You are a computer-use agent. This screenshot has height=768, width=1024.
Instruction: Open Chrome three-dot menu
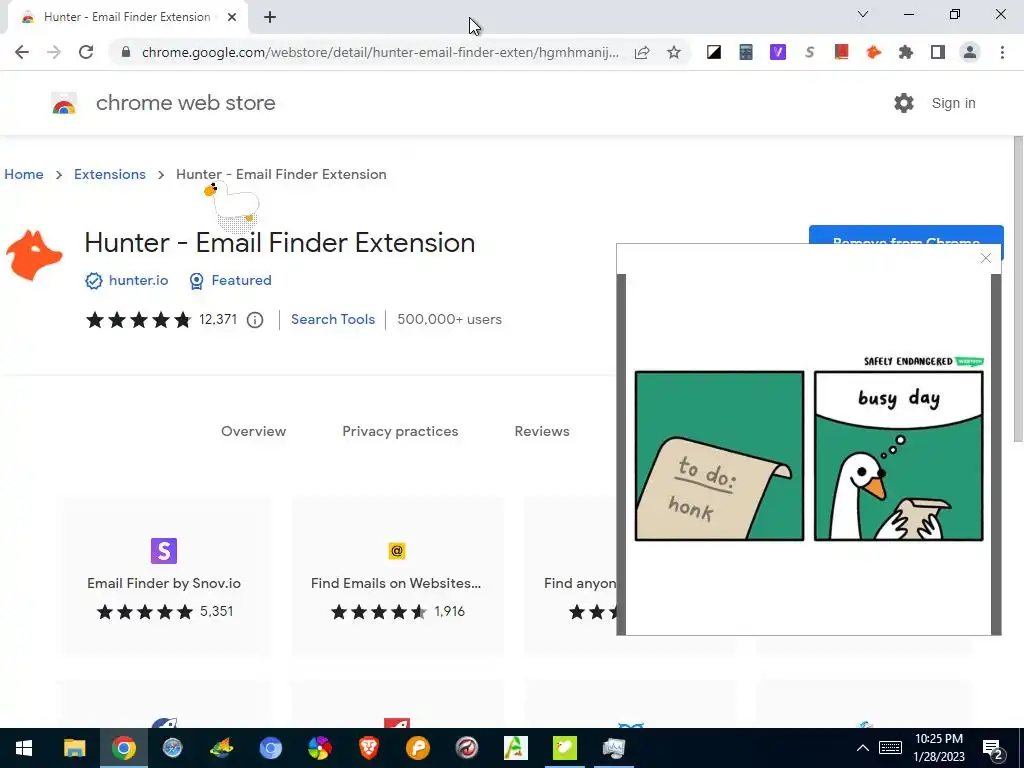[1002, 52]
